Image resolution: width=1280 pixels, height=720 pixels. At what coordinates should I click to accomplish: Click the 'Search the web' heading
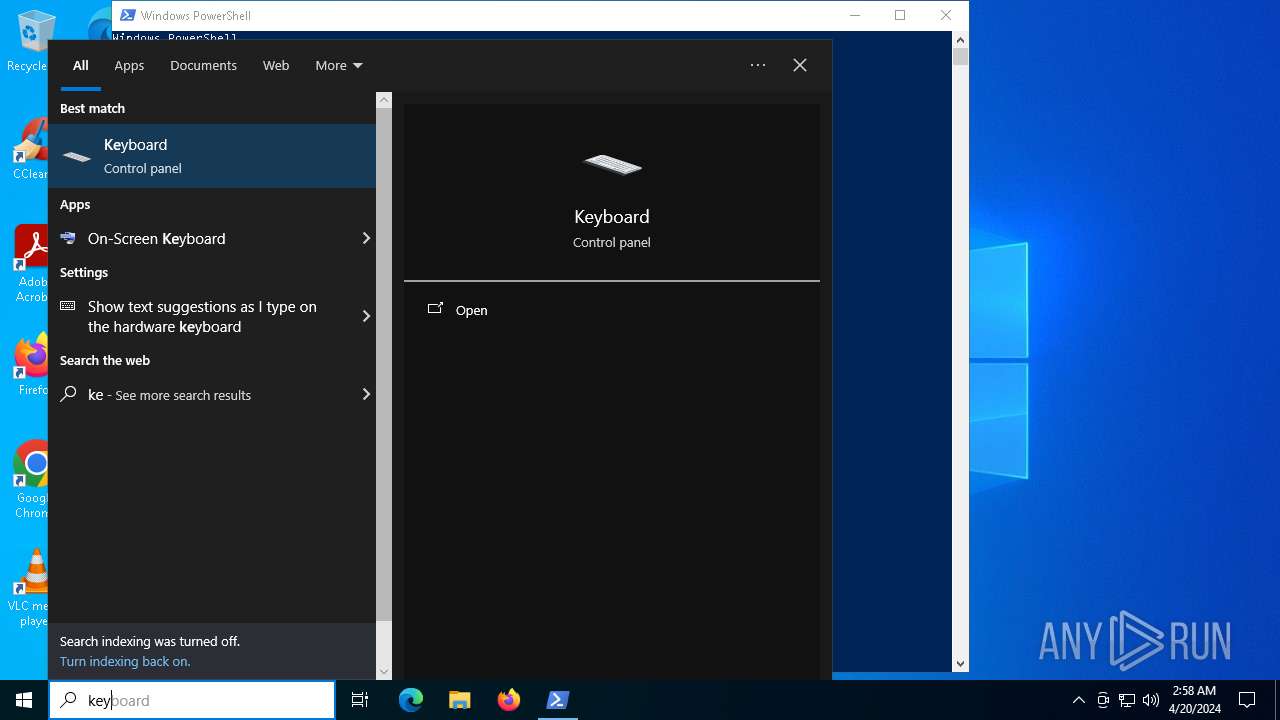(105, 360)
